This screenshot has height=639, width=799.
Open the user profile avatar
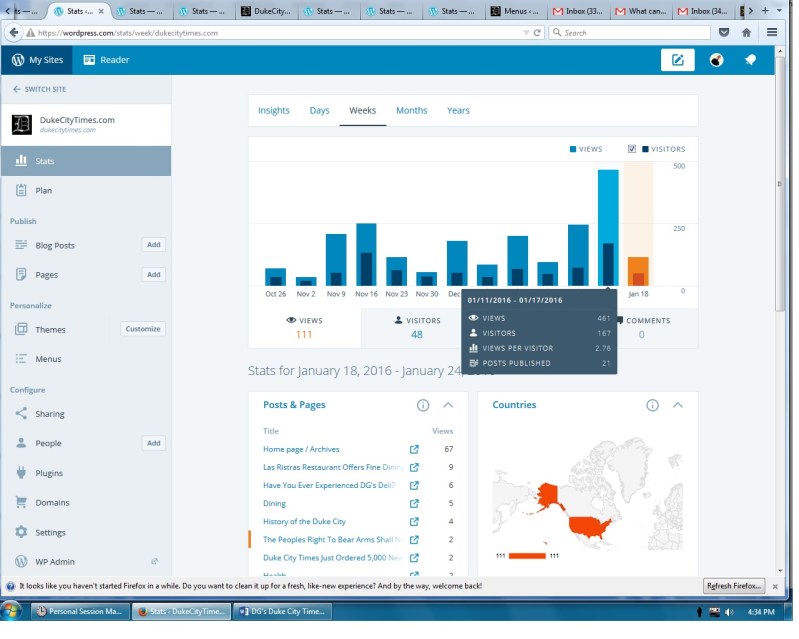pos(716,60)
